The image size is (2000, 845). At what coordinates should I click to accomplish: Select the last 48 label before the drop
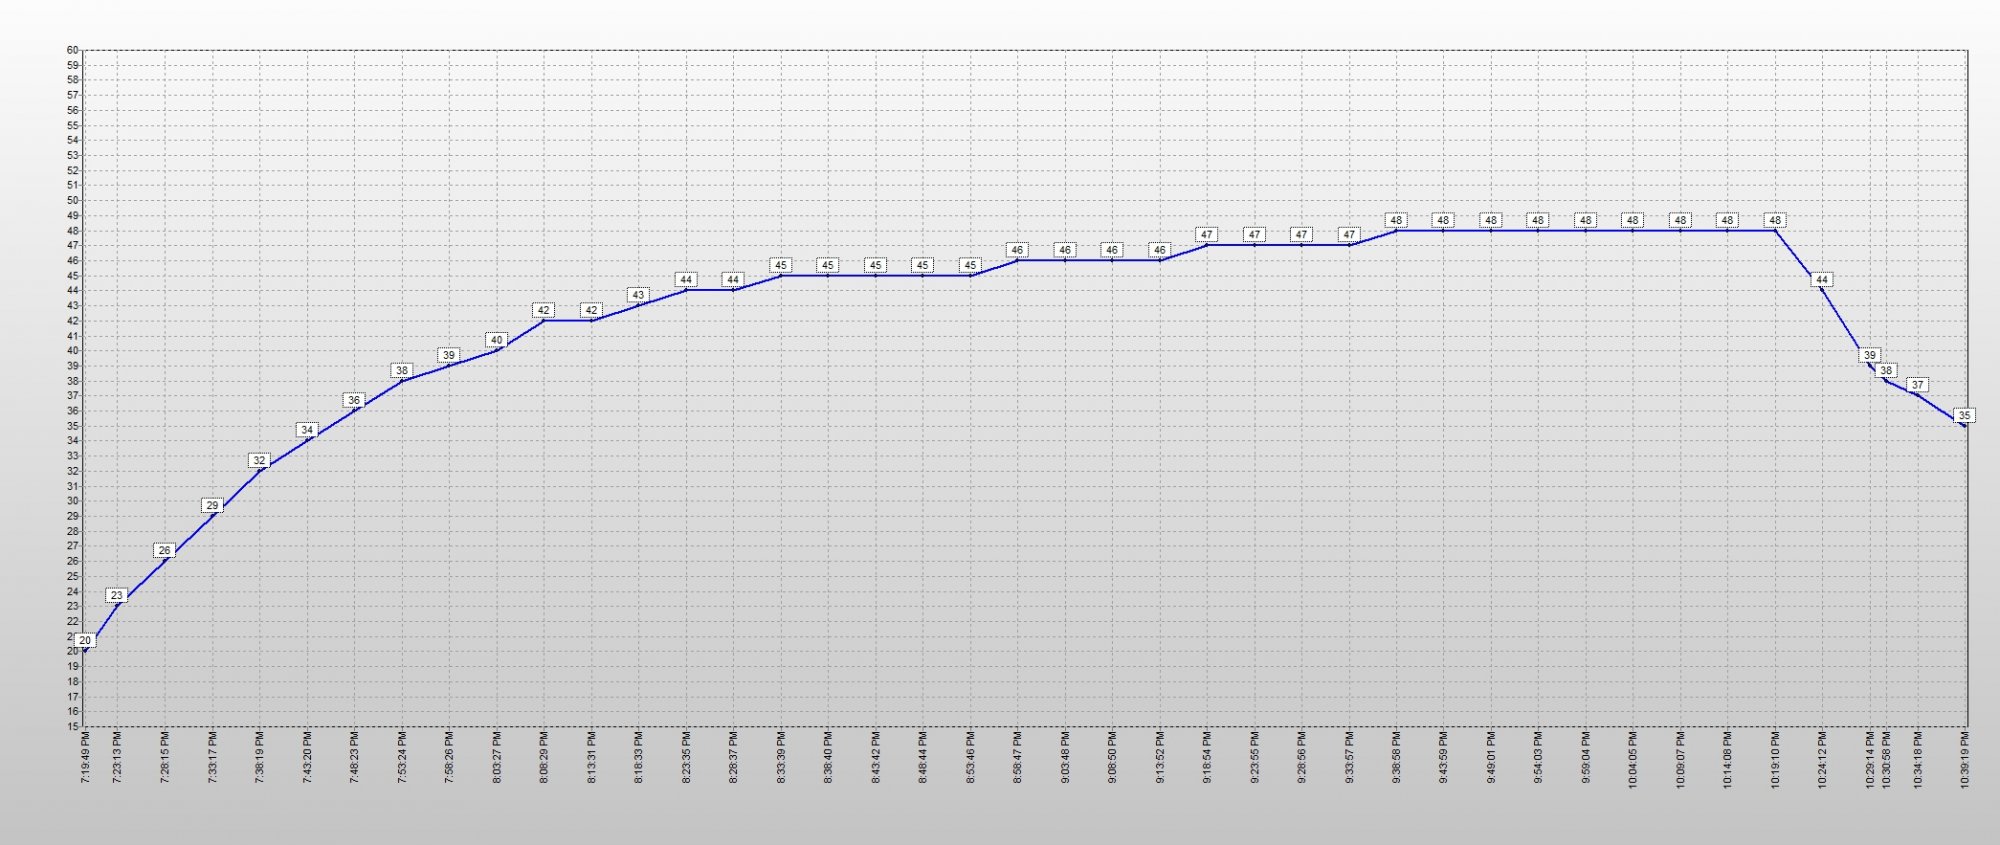pyautogui.click(x=1775, y=220)
